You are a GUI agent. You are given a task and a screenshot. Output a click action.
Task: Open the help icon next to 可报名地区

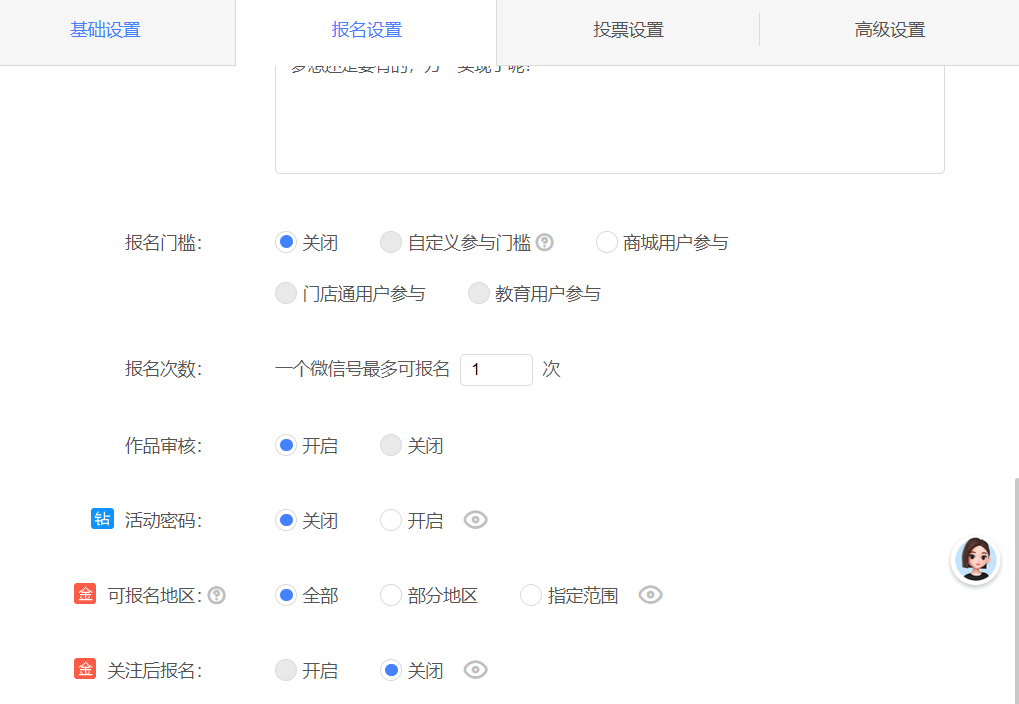coord(216,595)
